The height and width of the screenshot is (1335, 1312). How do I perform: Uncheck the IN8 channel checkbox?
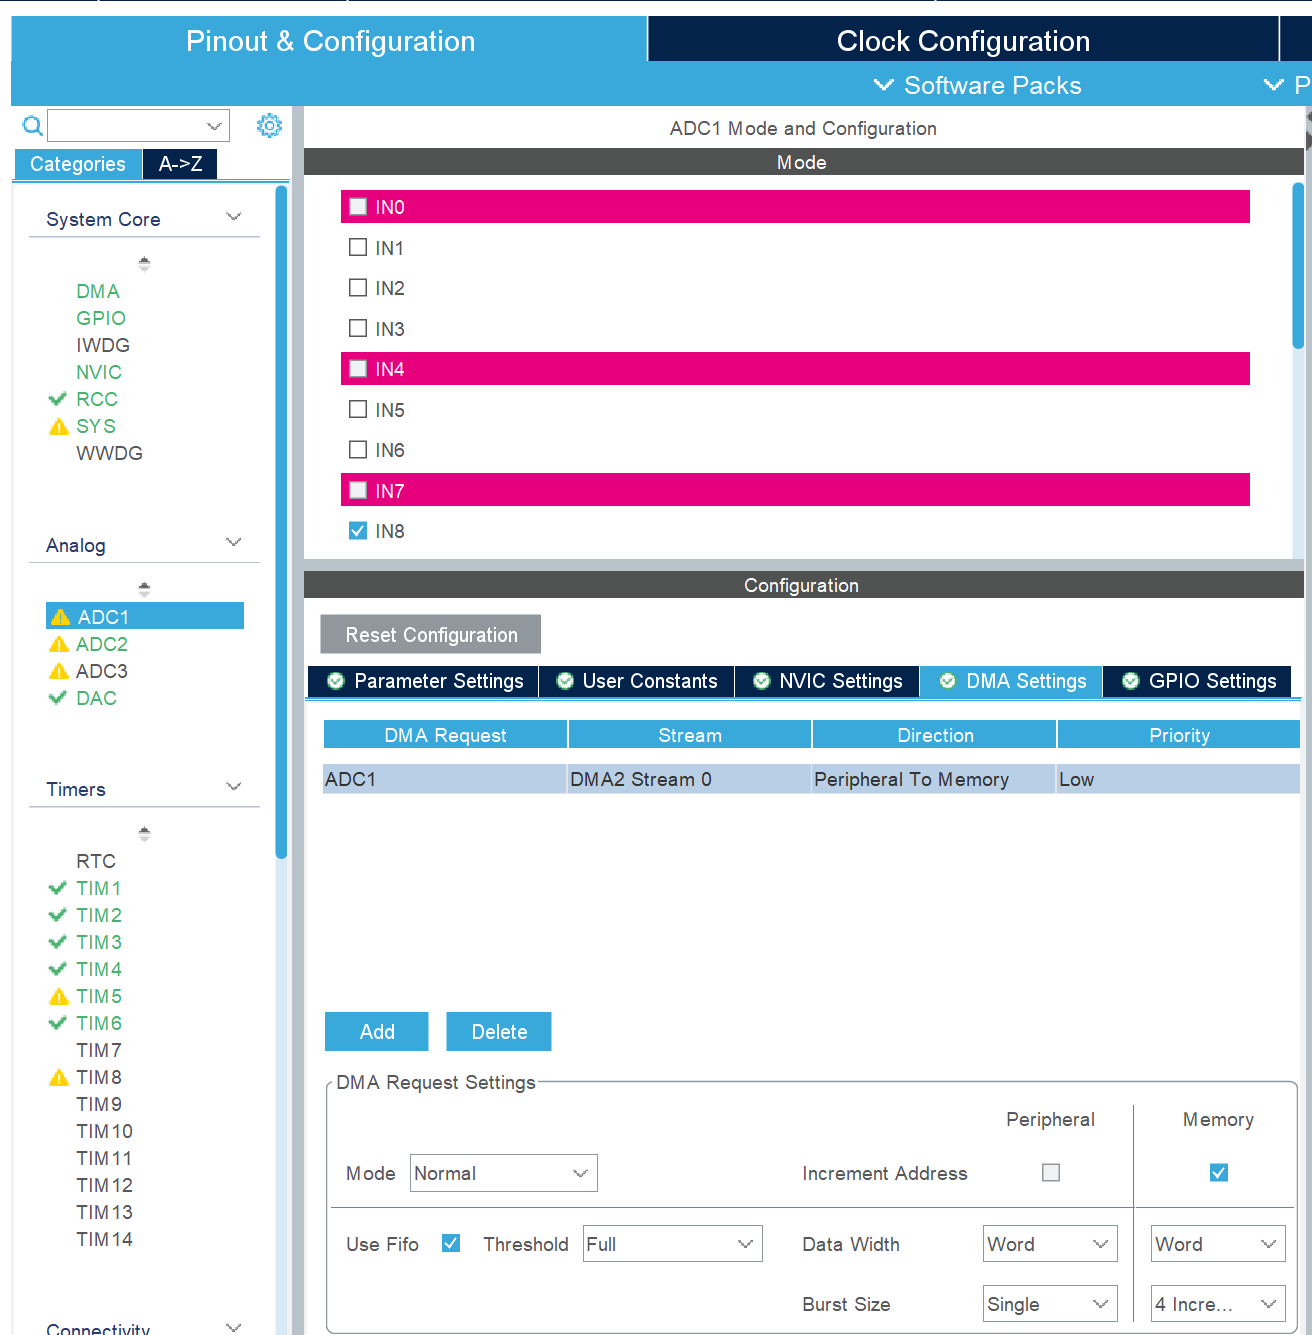click(x=357, y=530)
